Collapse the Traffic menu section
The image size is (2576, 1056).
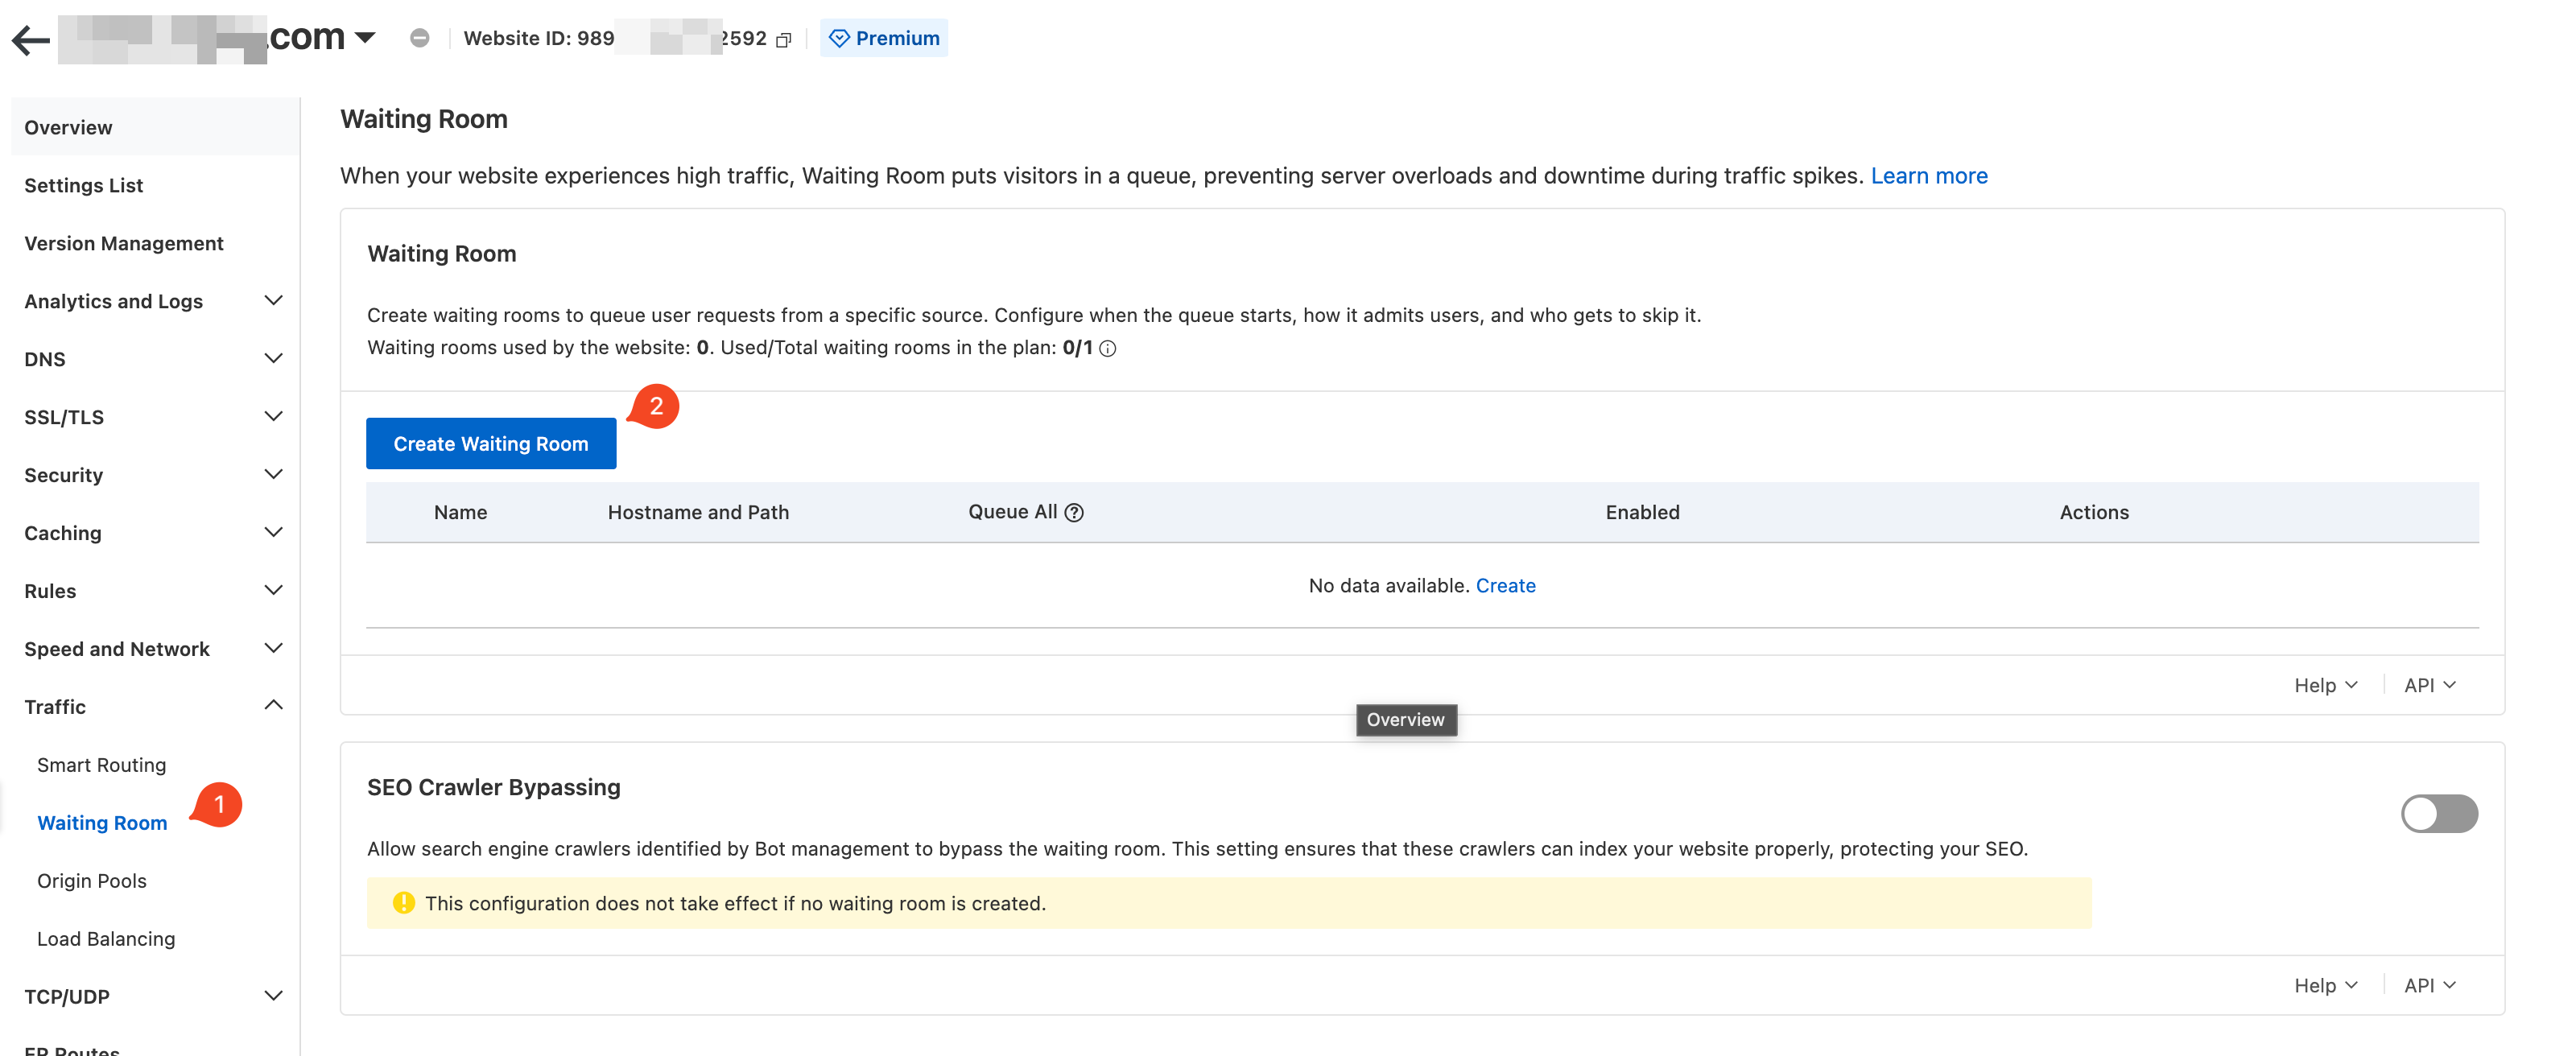pyautogui.click(x=272, y=706)
